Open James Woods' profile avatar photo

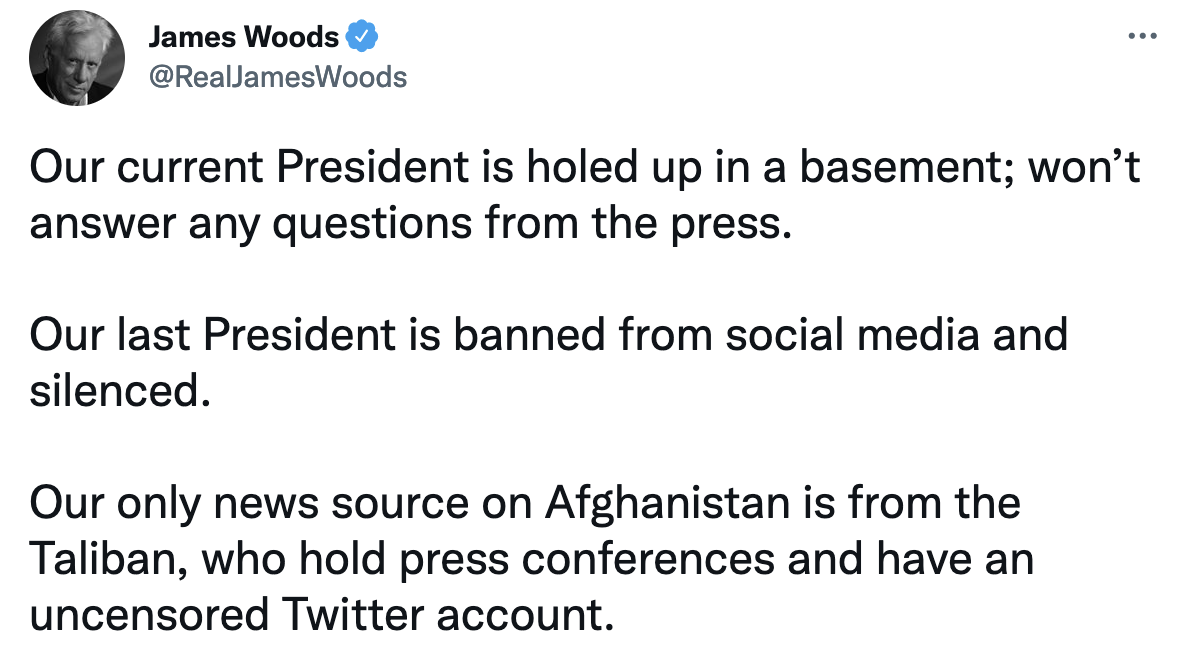[x=77, y=59]
